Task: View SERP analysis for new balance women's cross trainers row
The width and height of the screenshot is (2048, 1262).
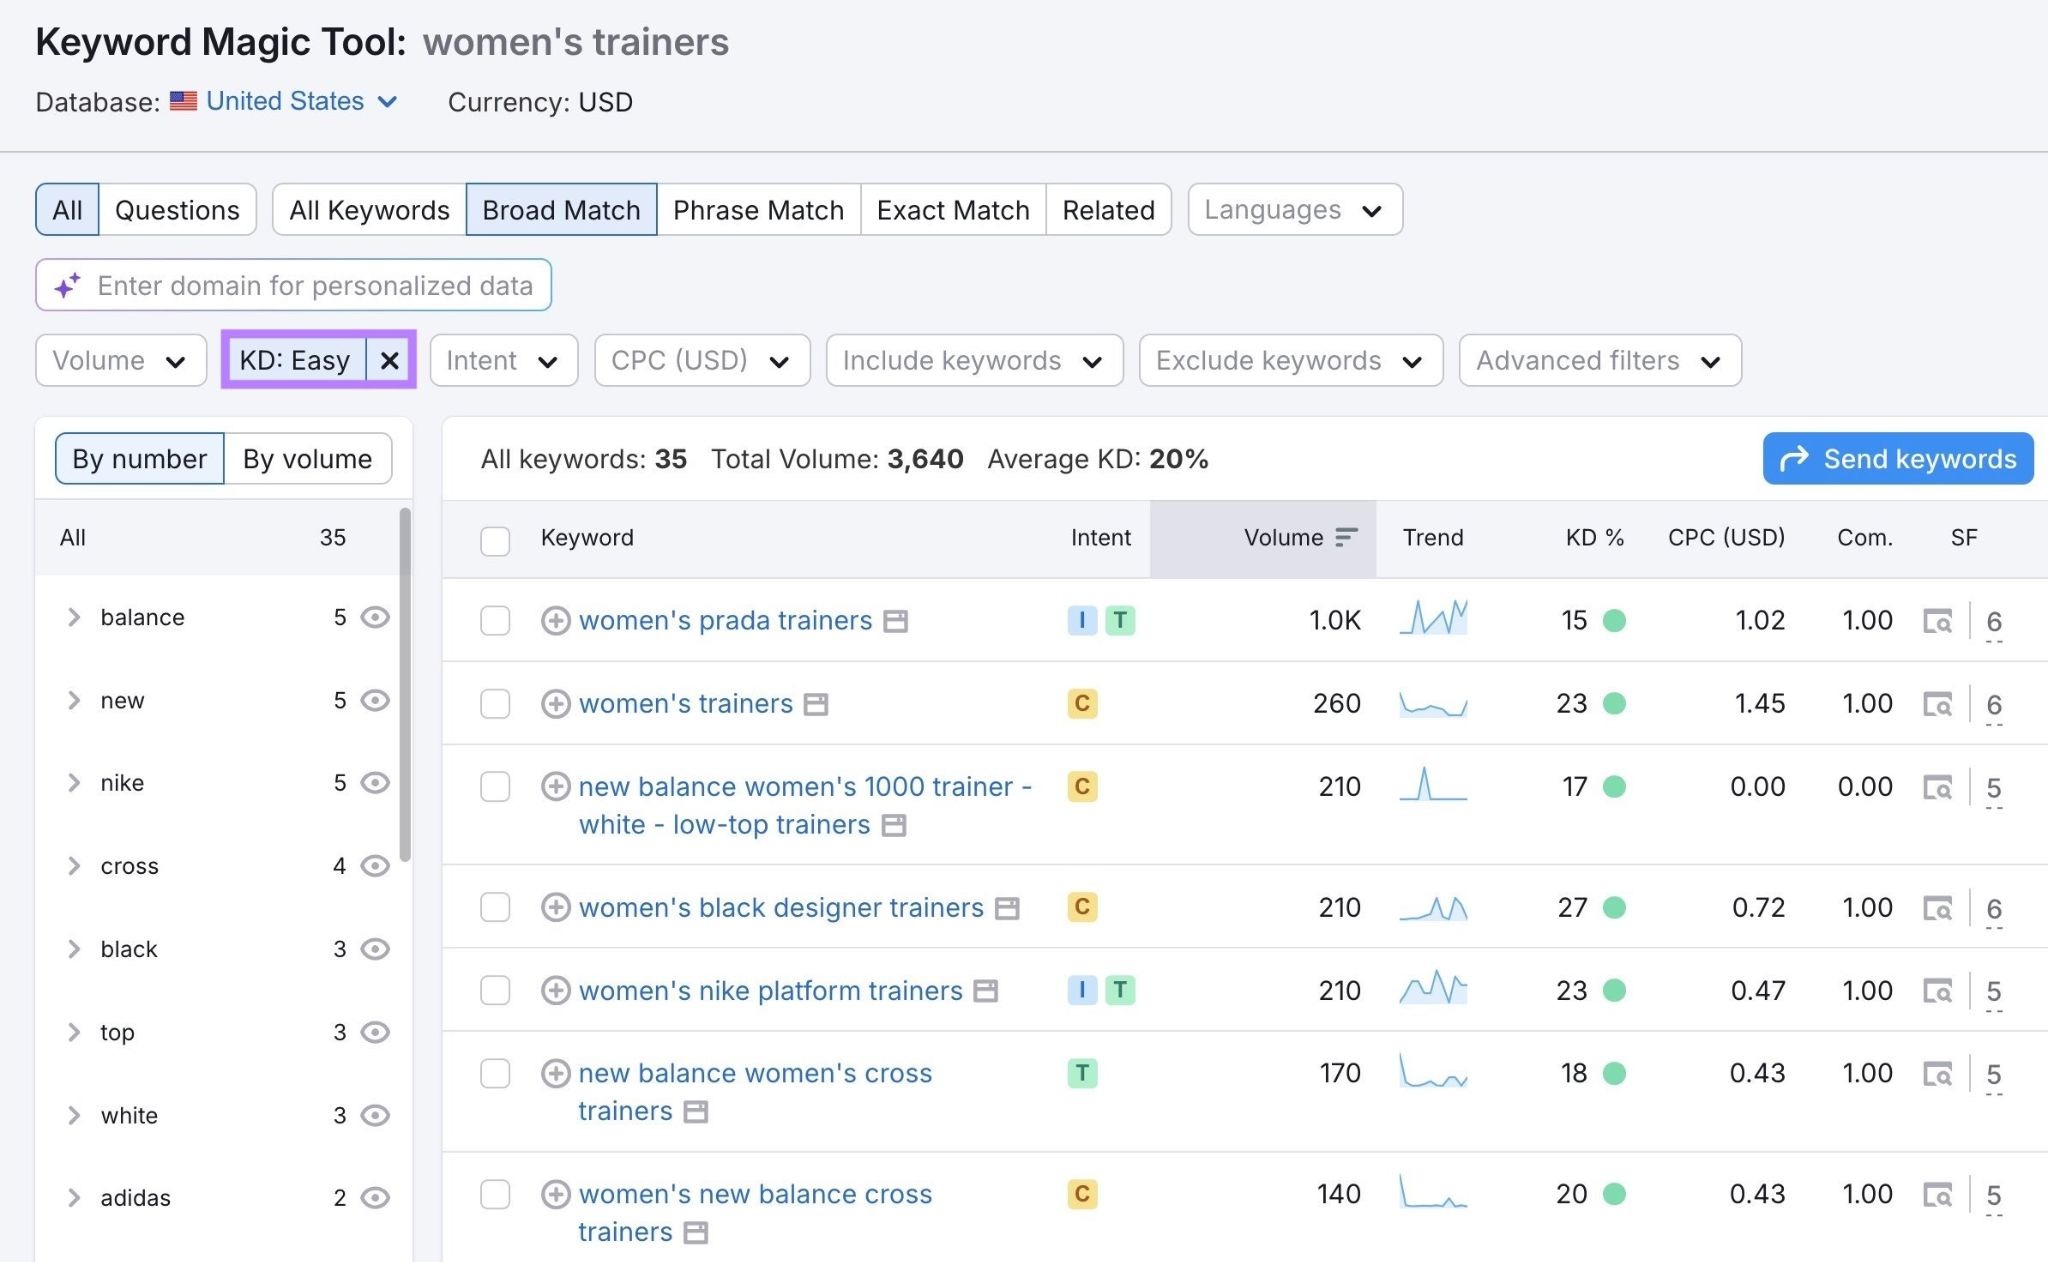Action: pyautogui.click(x=1937, y=1075)
